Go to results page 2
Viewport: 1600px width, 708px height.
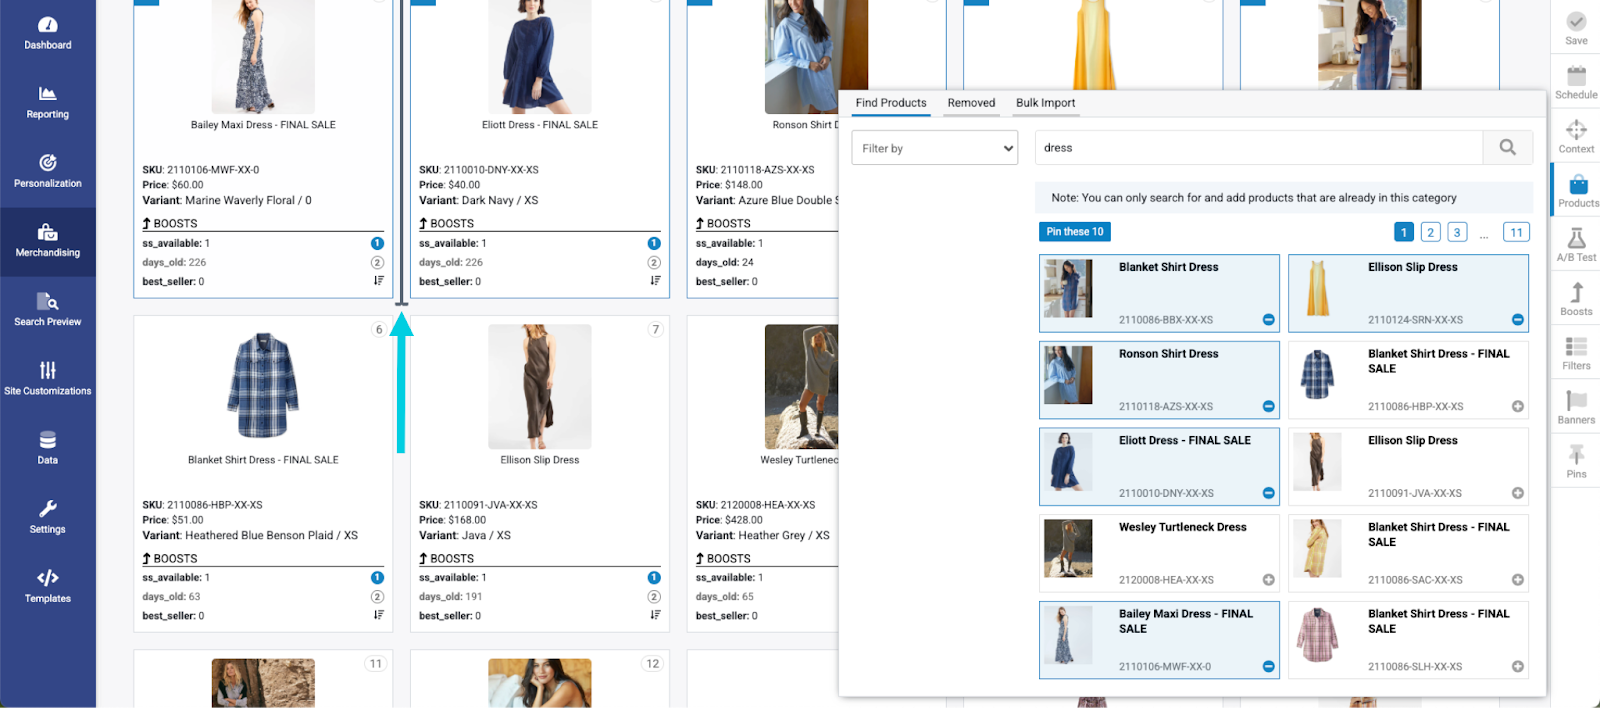coord(1430,232)
